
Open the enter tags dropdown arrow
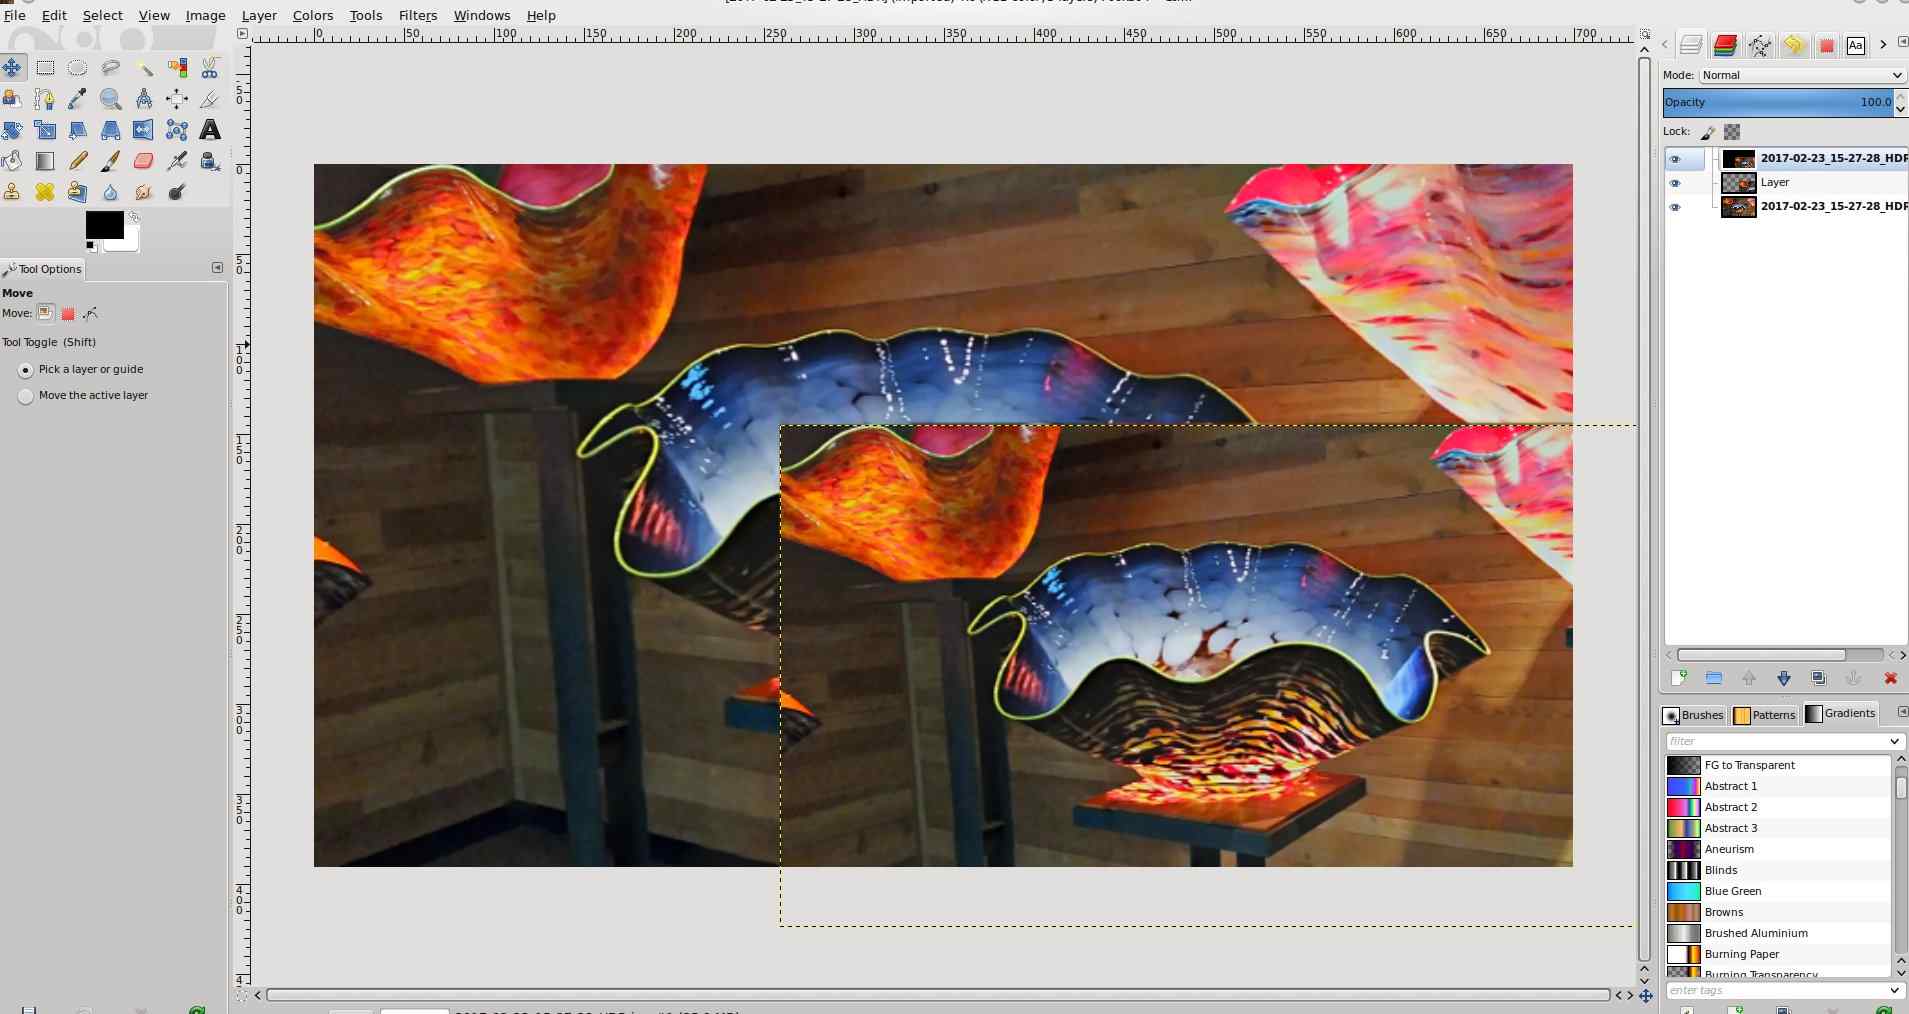[x=1894, y=990]
